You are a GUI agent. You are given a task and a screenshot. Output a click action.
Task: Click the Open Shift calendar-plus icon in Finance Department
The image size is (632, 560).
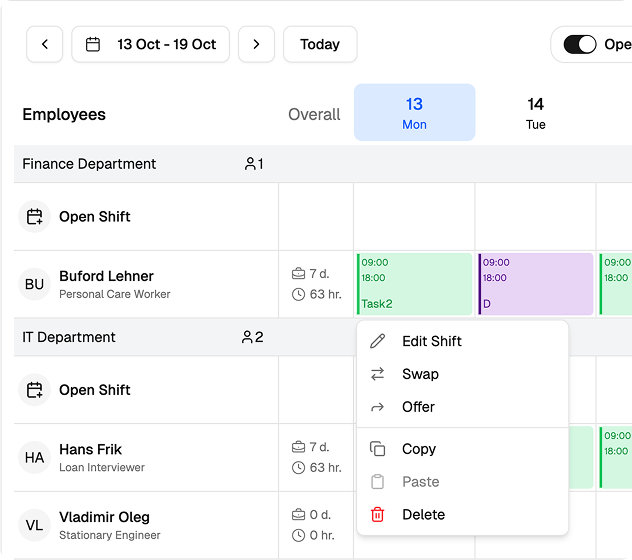click(35, 217)
